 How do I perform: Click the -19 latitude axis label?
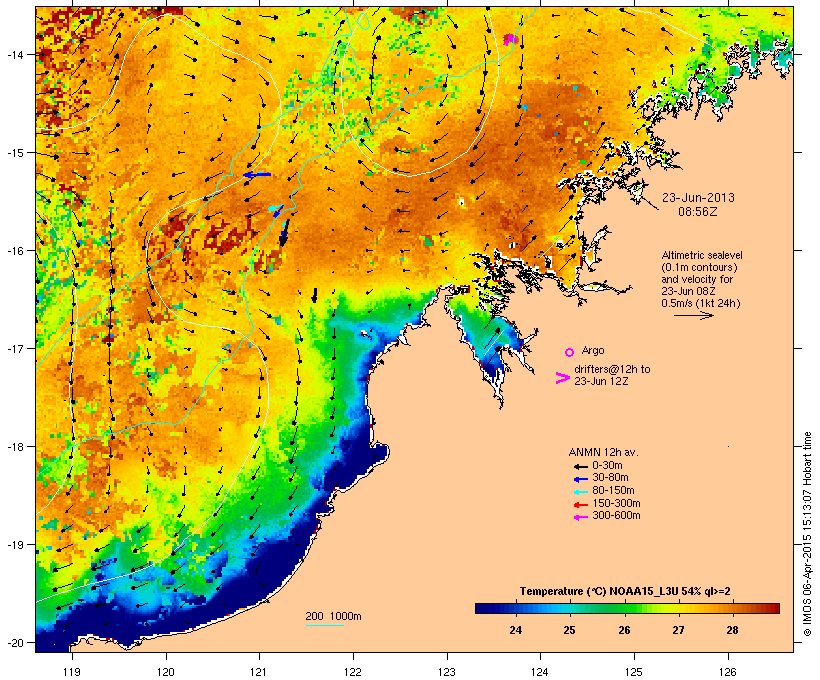(15, 545)
